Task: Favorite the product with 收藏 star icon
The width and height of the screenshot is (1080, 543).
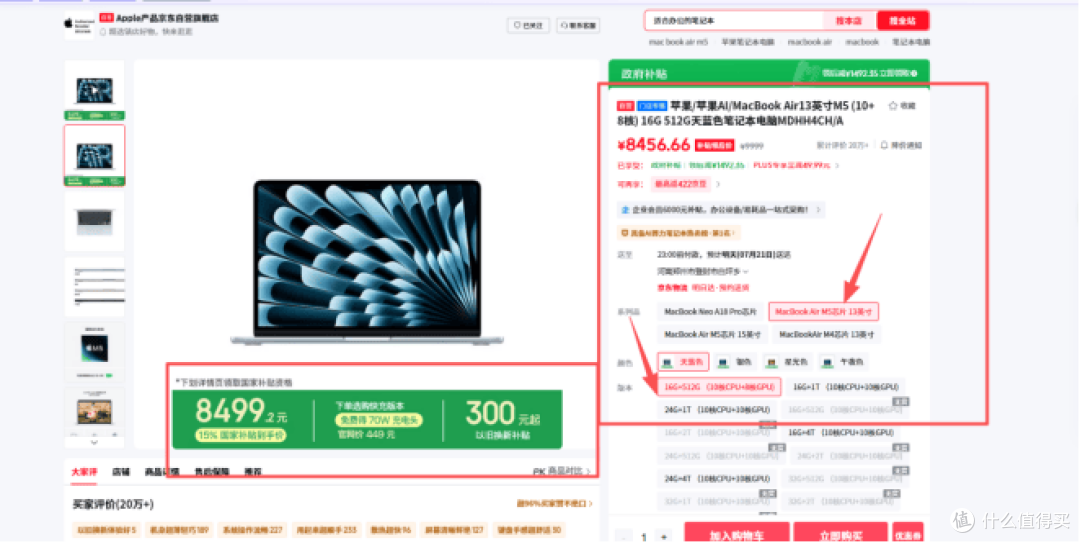Action: (902, 105)
